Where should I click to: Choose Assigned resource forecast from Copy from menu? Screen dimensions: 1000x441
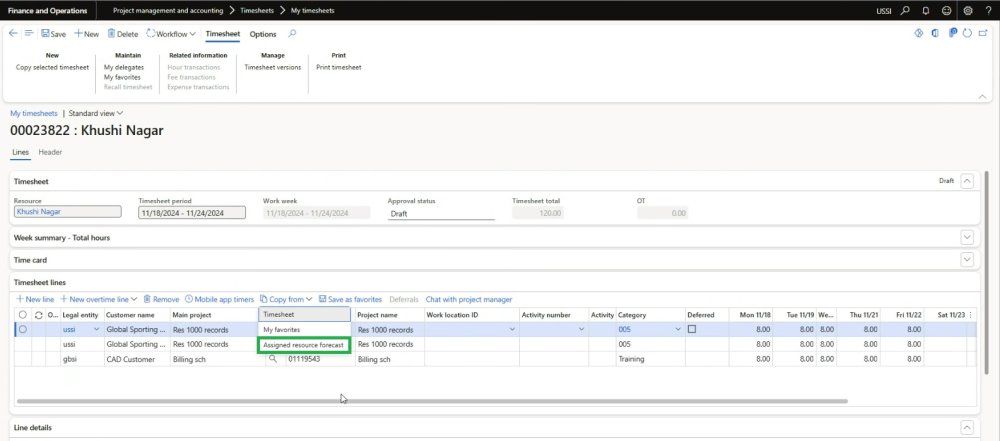pos(303,345)
